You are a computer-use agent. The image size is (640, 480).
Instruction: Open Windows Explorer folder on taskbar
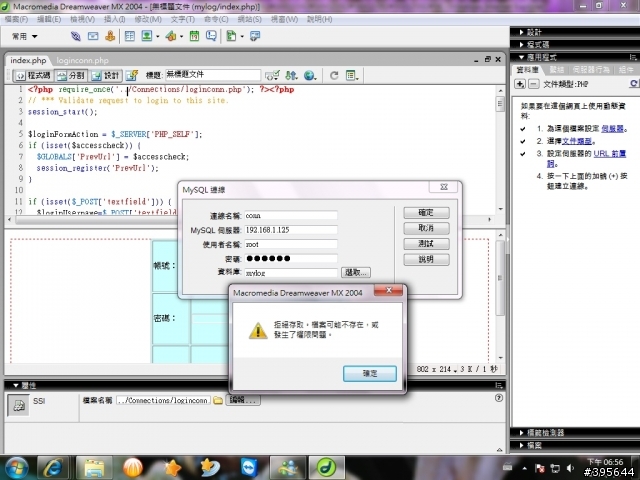94,467
